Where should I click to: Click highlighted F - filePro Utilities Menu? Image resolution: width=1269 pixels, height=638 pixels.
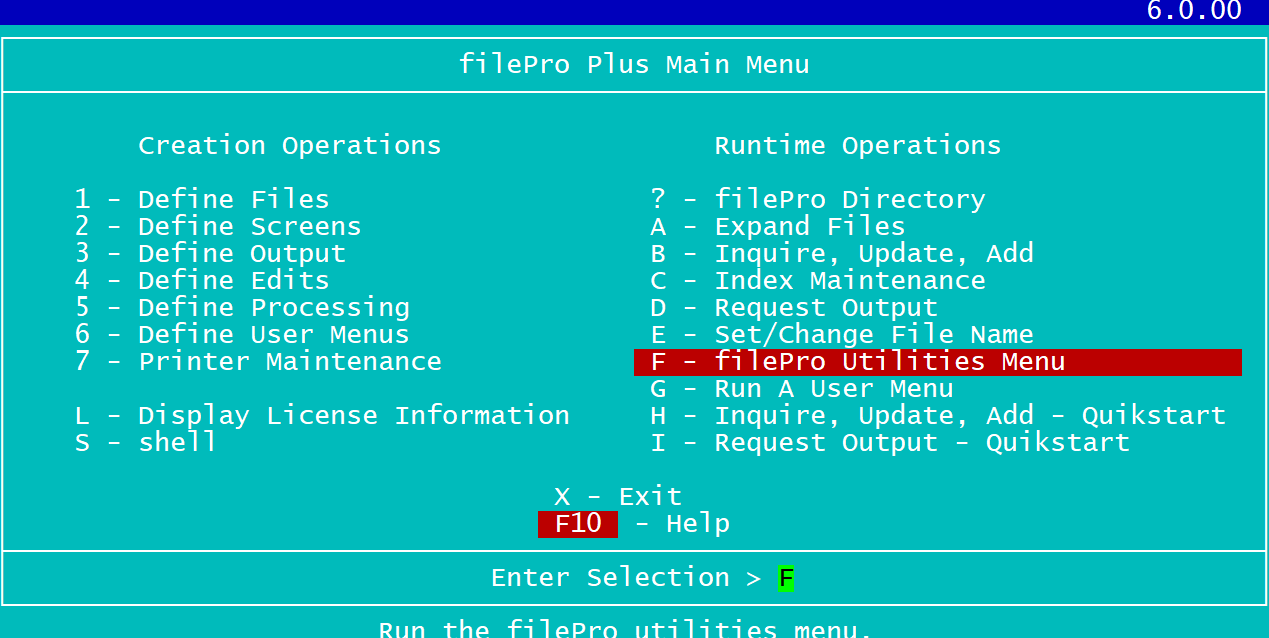point(938,362)
